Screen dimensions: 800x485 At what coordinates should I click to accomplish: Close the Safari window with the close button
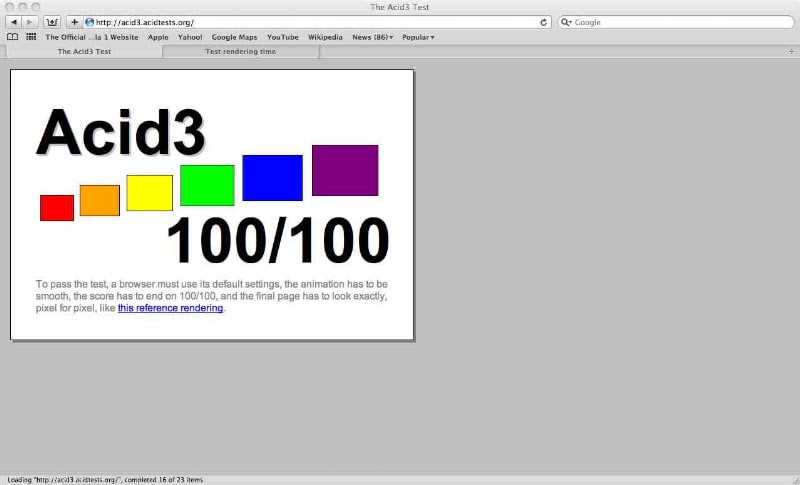tap(9, 7)
